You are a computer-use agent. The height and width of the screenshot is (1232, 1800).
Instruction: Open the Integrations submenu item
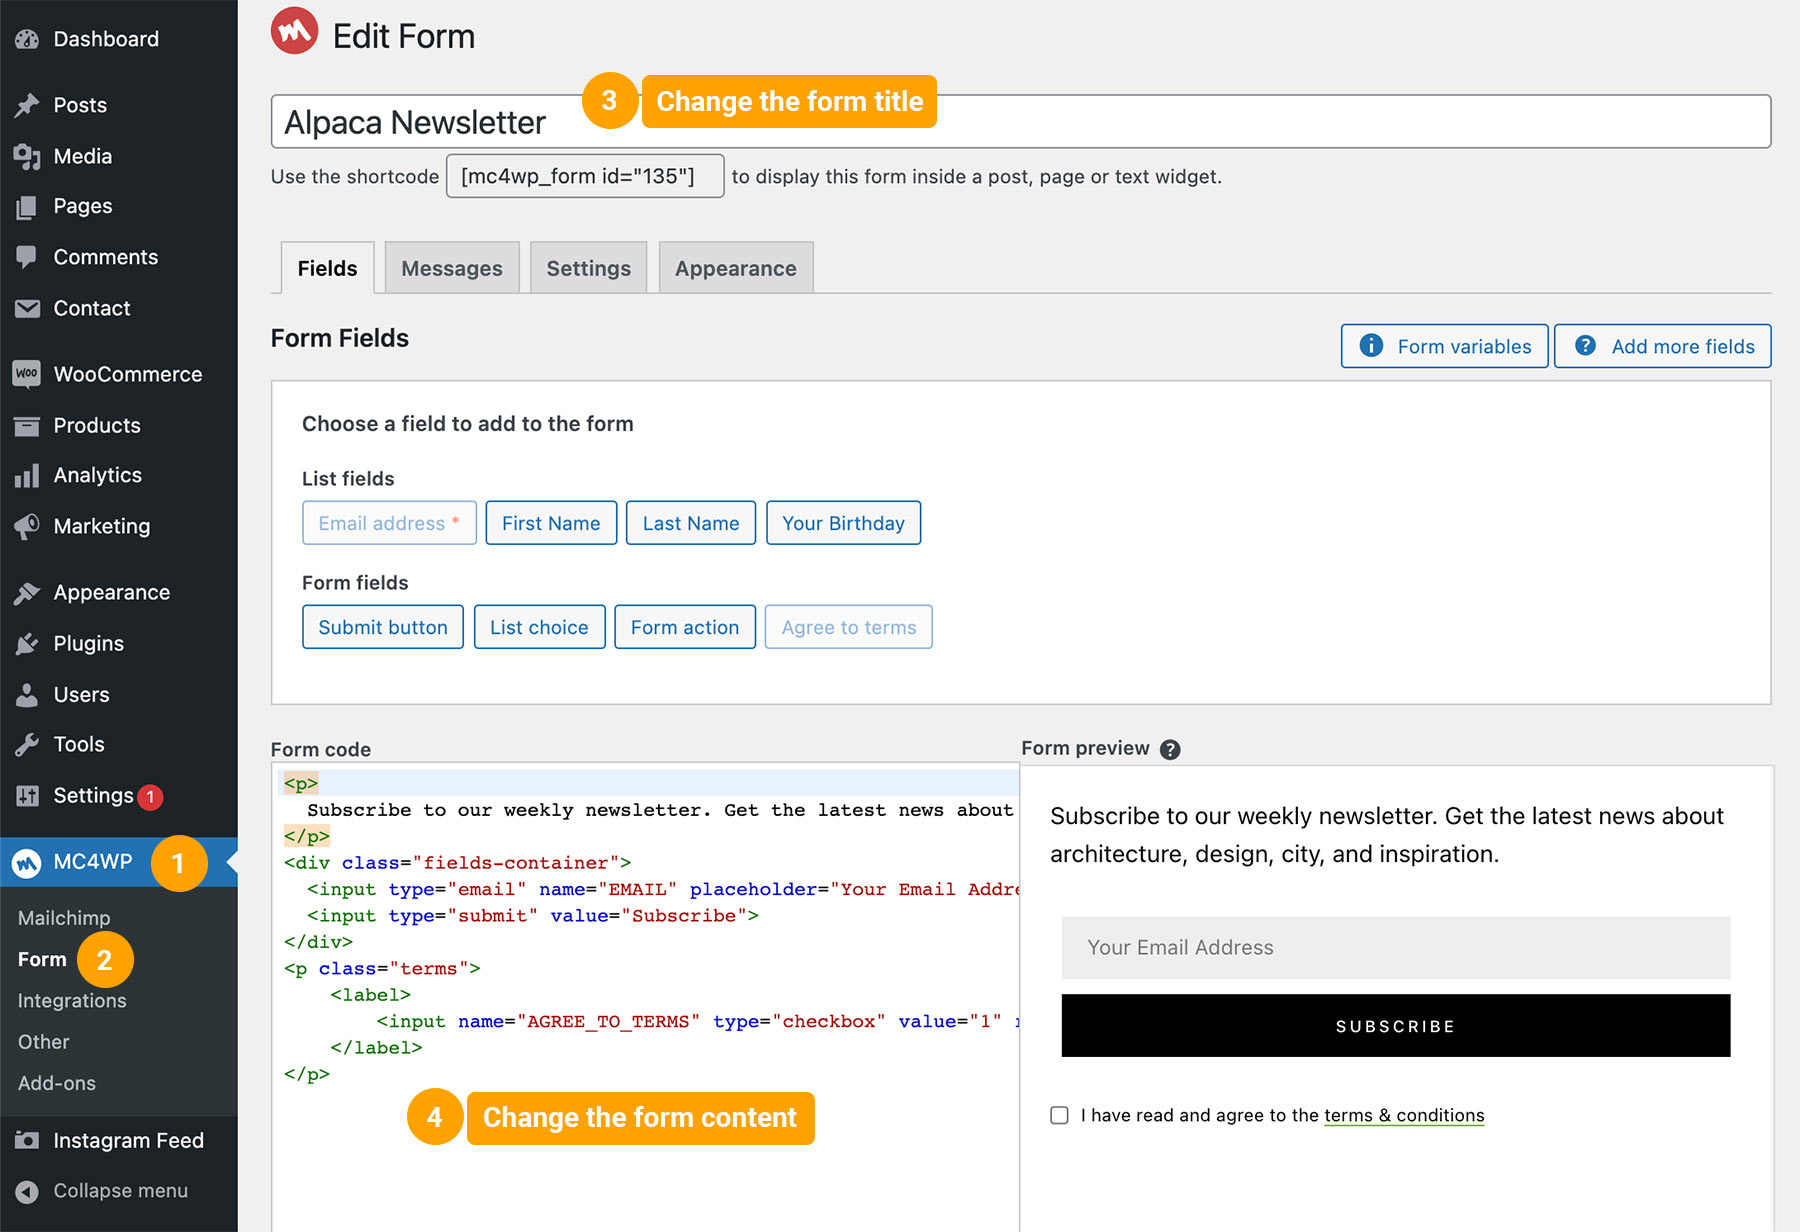[x=72, y=1001]
